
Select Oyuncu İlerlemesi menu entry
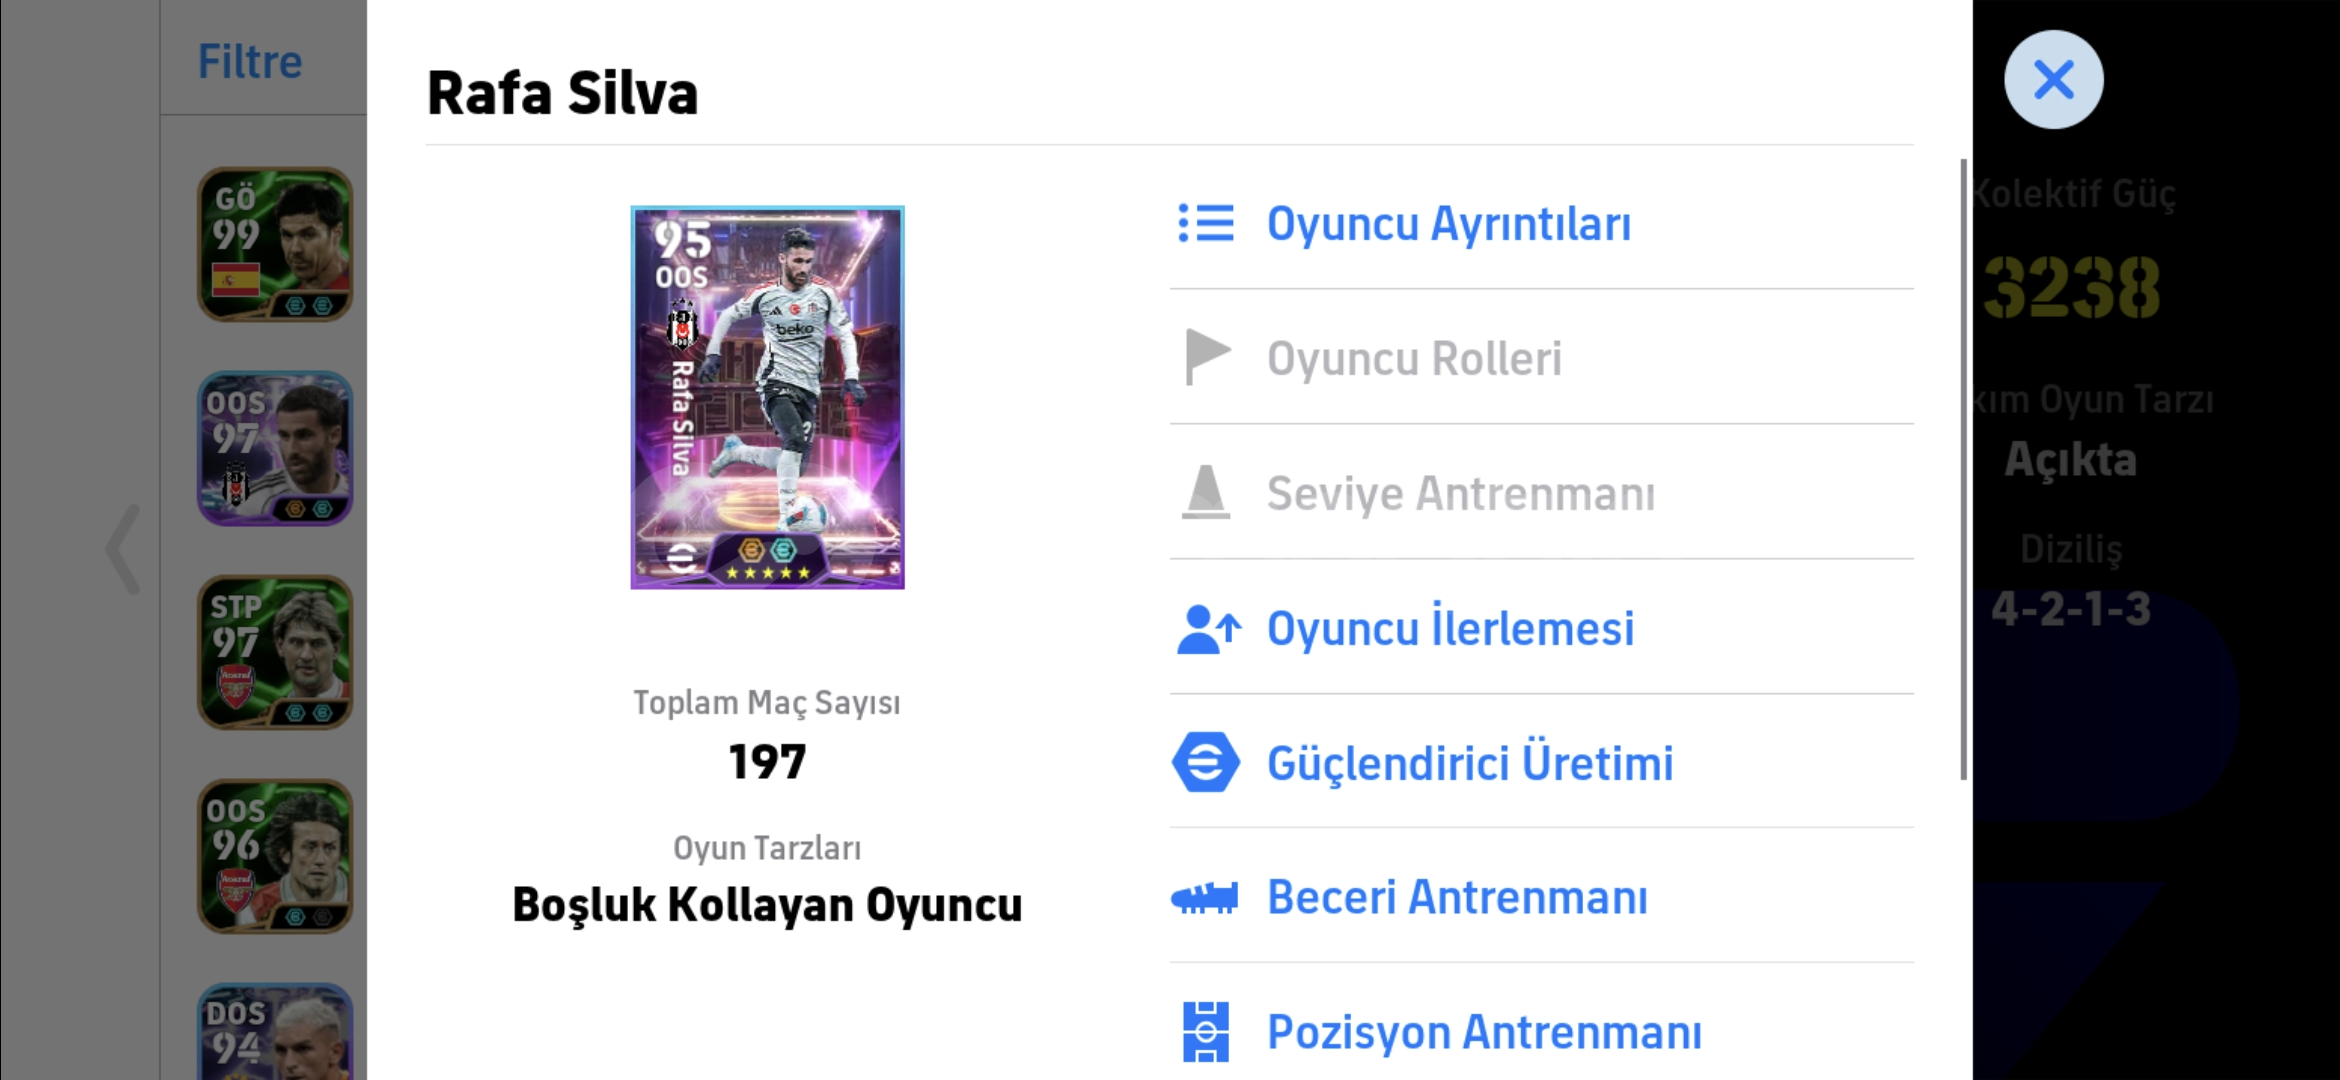pyautogui.click(x=1450, y=629)
